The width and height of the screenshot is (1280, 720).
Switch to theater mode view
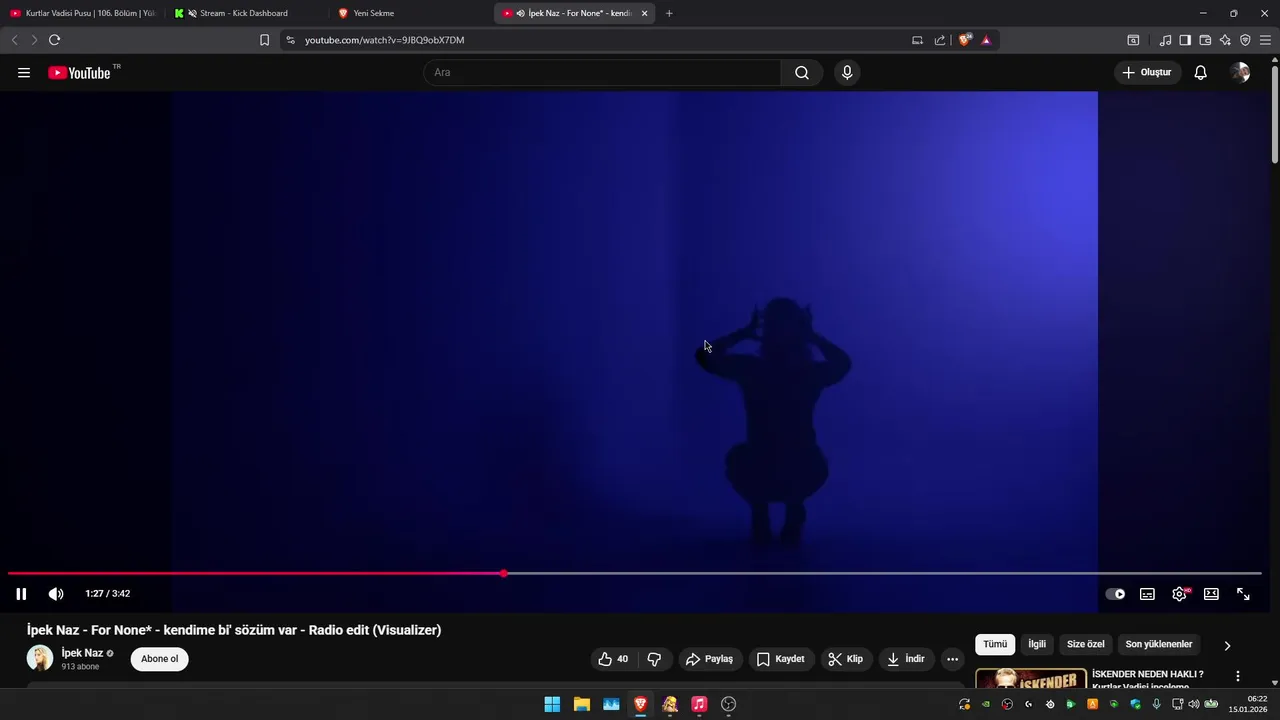(1211, 594)
